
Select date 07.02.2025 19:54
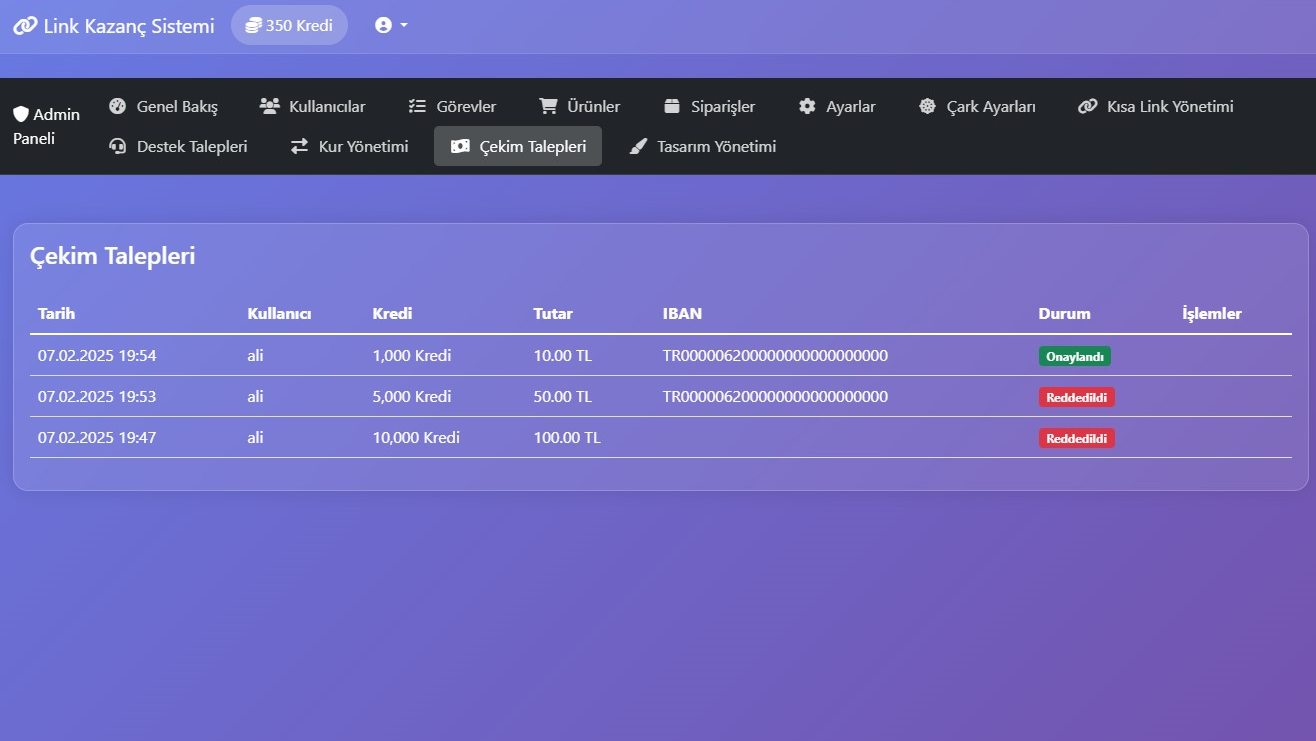point(97,355)
